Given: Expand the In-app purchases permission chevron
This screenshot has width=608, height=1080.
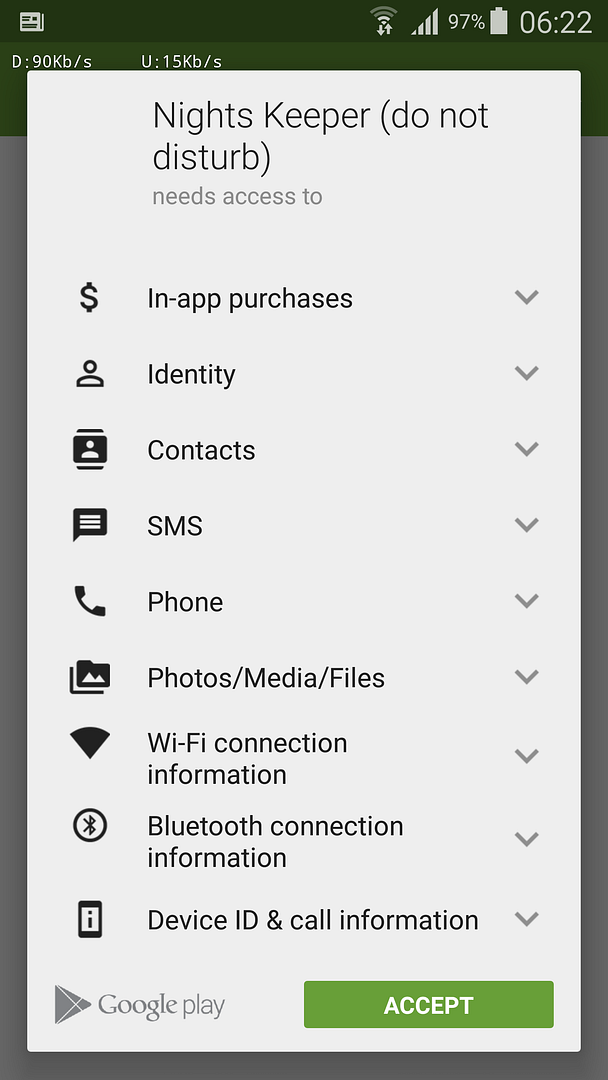Looking at the screenshot, I should (526, 297).
